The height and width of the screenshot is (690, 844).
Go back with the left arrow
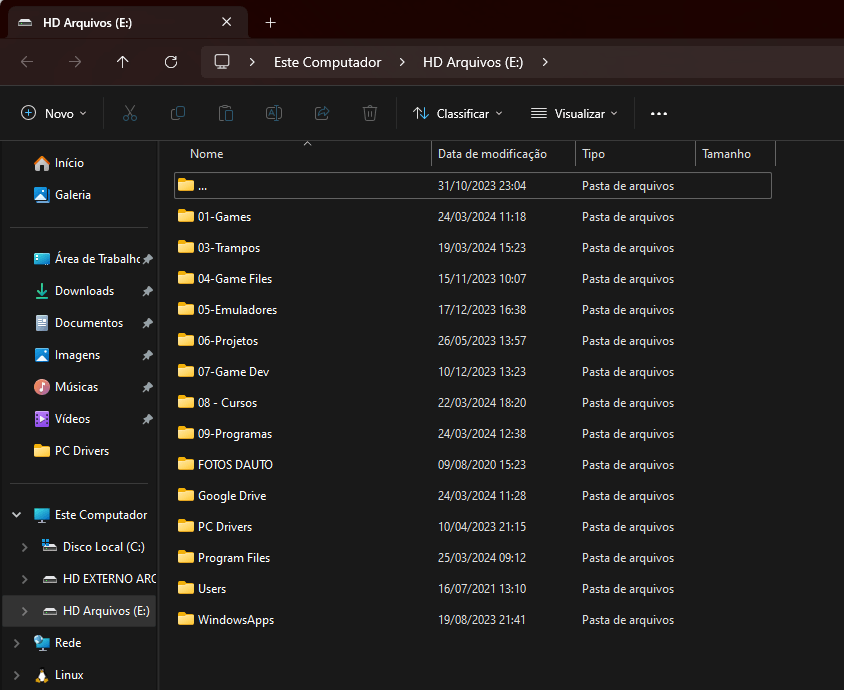tap(27, 62)
